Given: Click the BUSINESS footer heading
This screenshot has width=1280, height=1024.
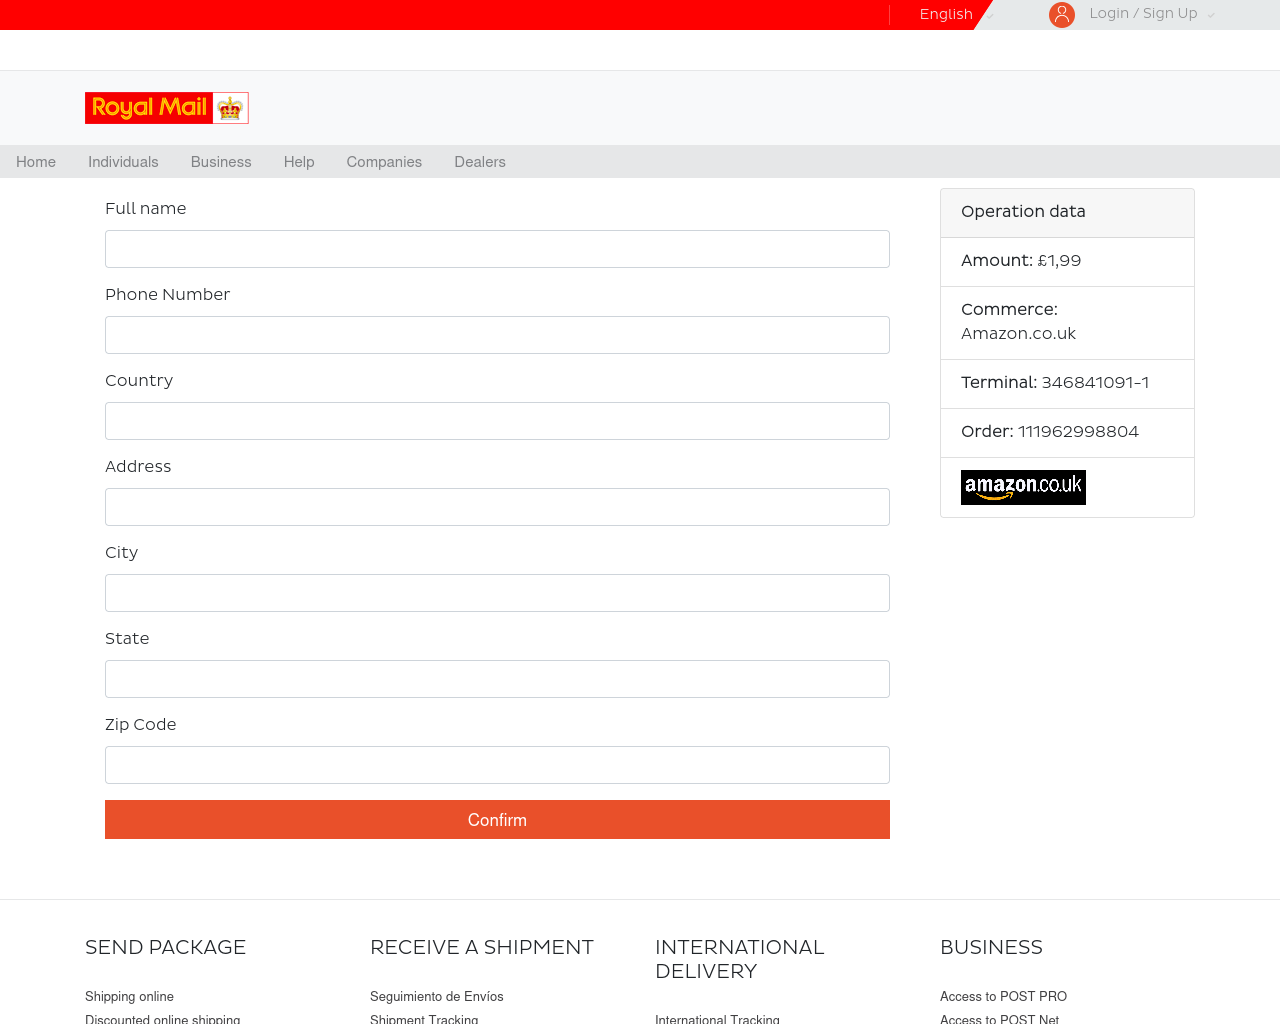Looking at the screenshot, I should point(991,947).
